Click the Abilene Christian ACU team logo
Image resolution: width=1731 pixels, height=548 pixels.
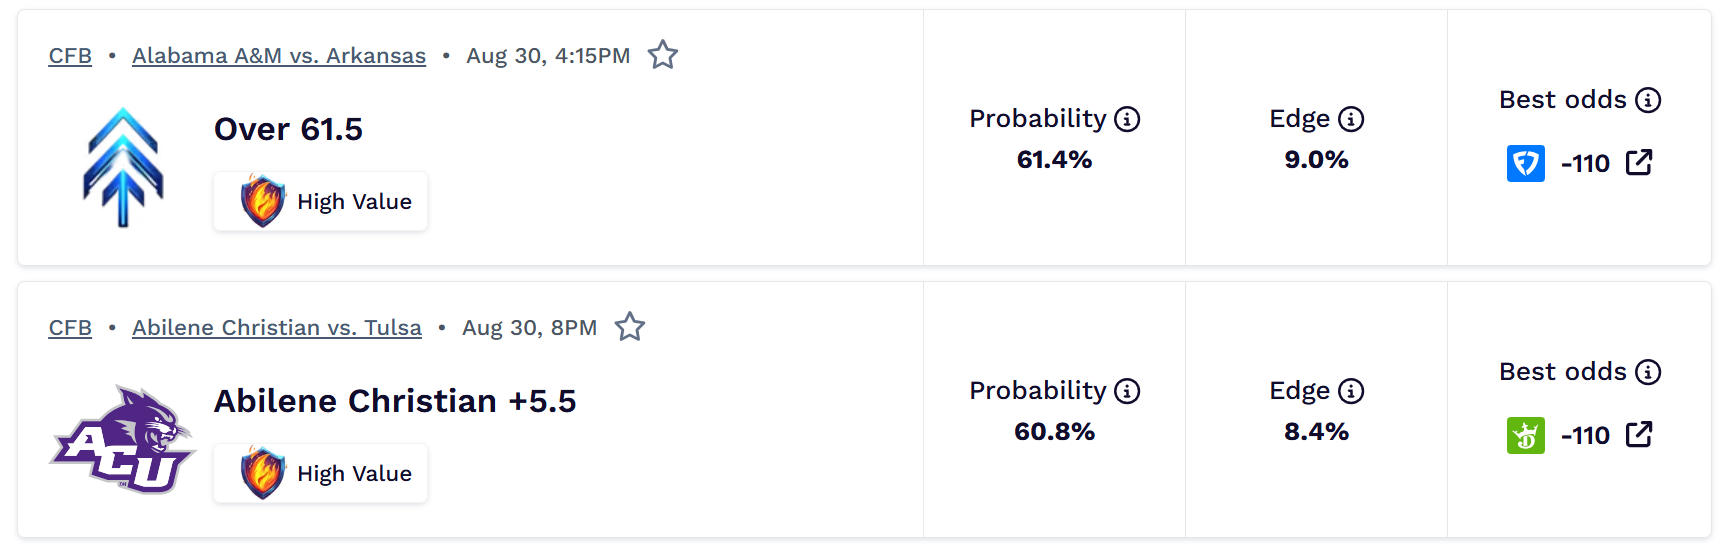coord(122,439)
